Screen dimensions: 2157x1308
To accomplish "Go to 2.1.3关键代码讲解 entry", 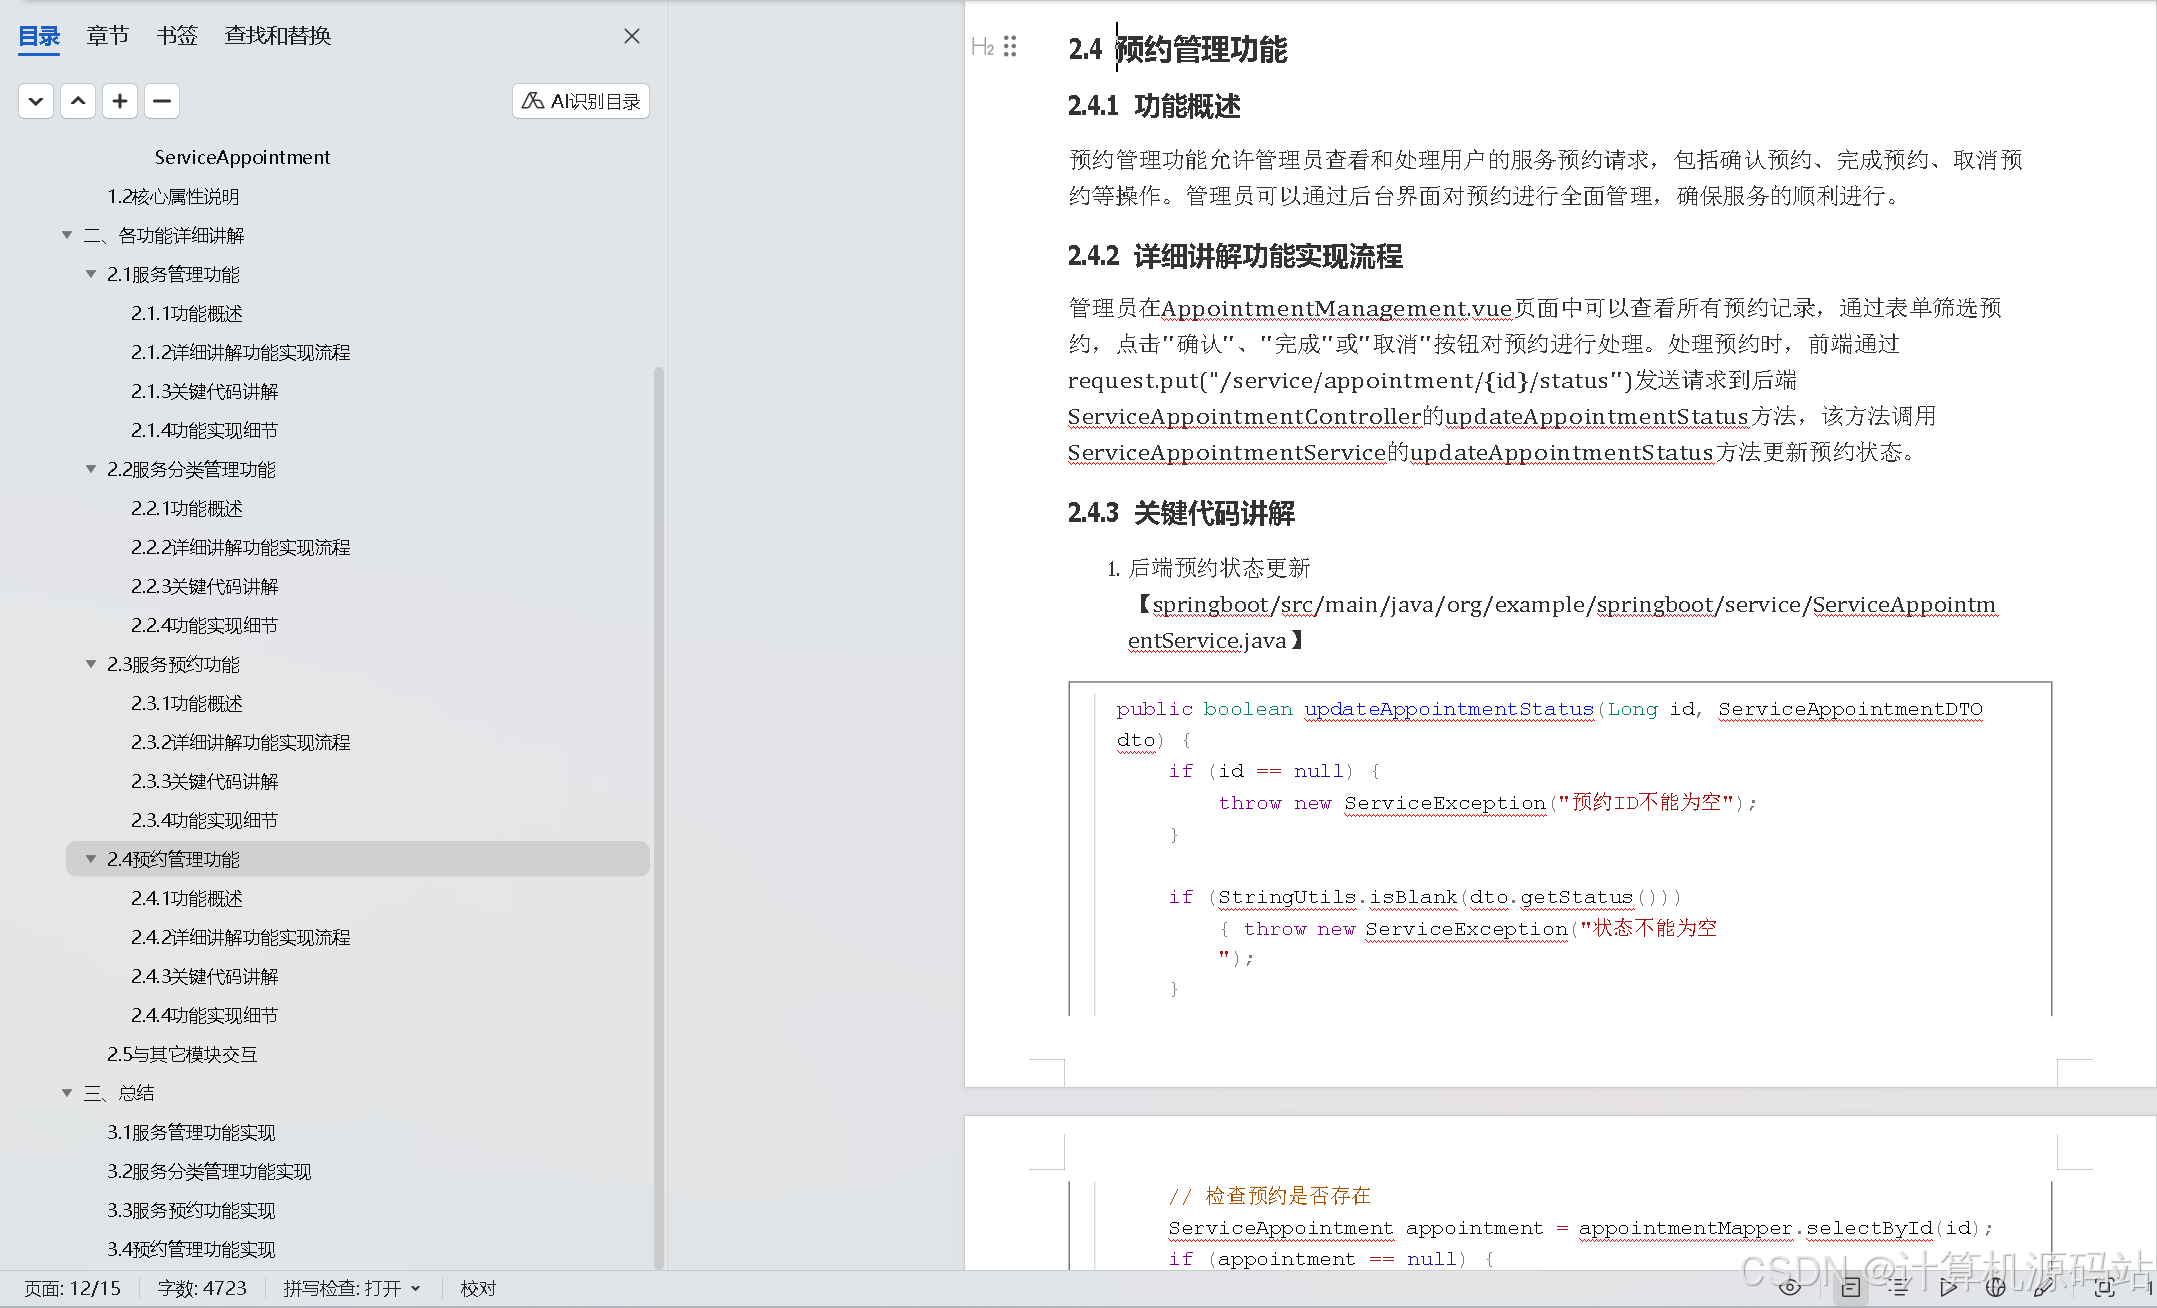I will pos(205,391).
